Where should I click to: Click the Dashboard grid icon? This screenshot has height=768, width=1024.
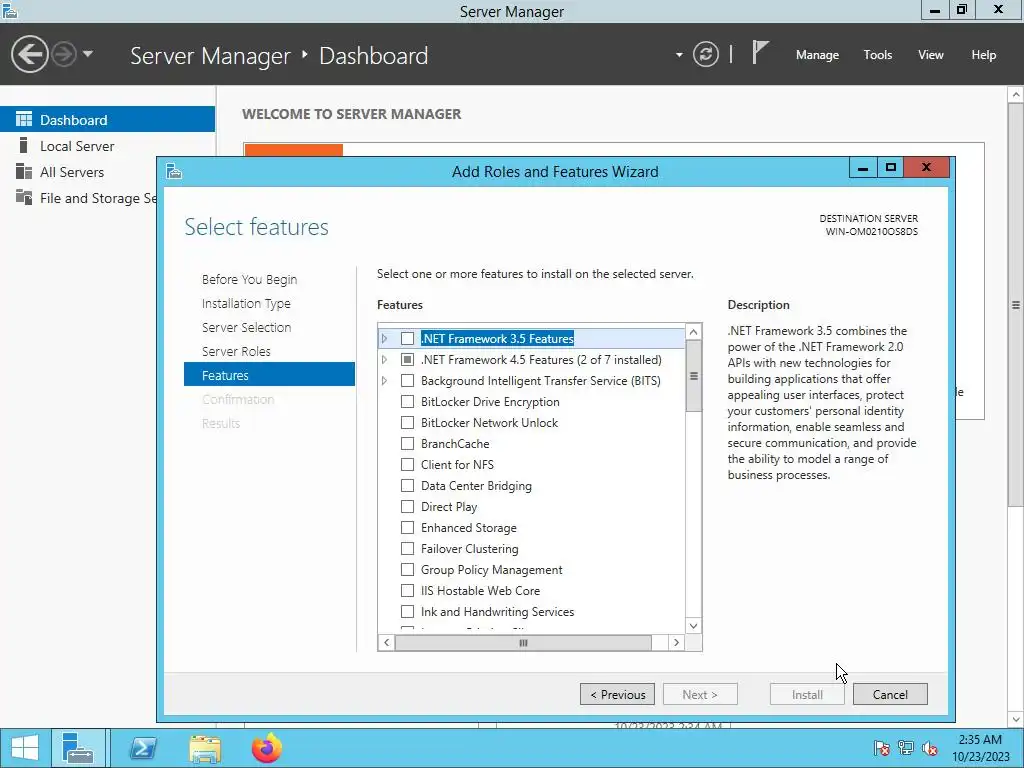pyautogui.click(x=24, y=119)
